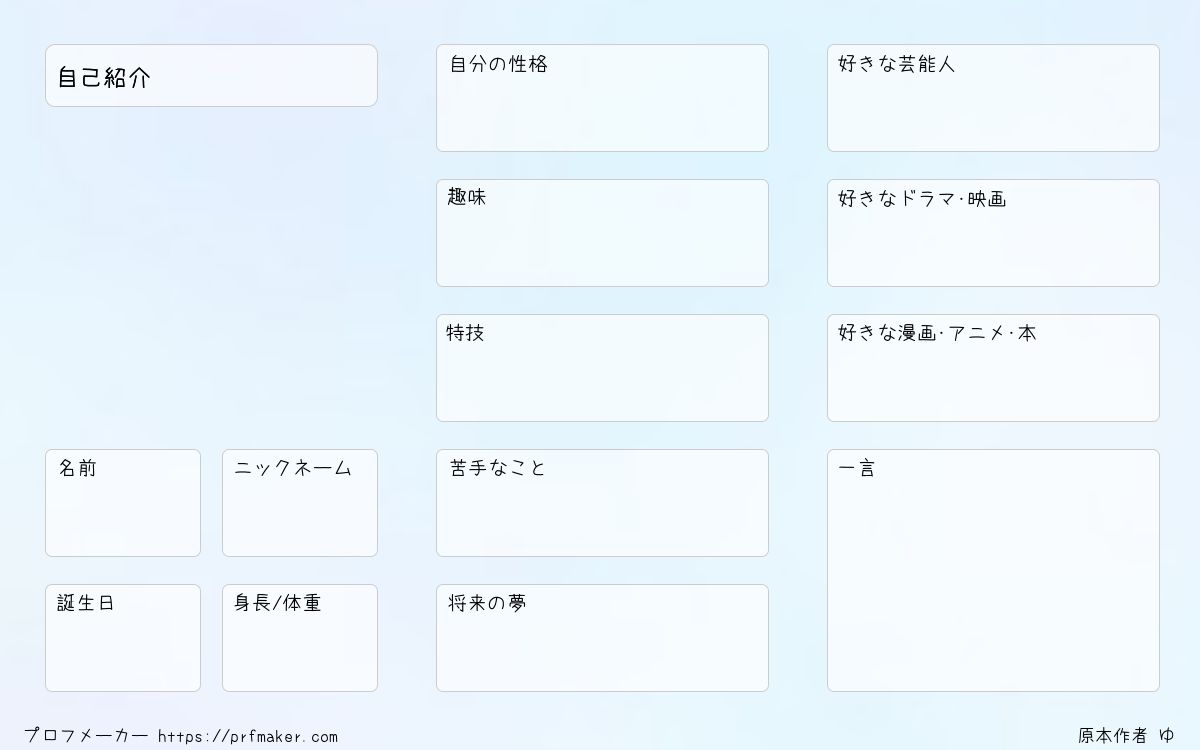Select the 名前 field box

coord(123,503)
